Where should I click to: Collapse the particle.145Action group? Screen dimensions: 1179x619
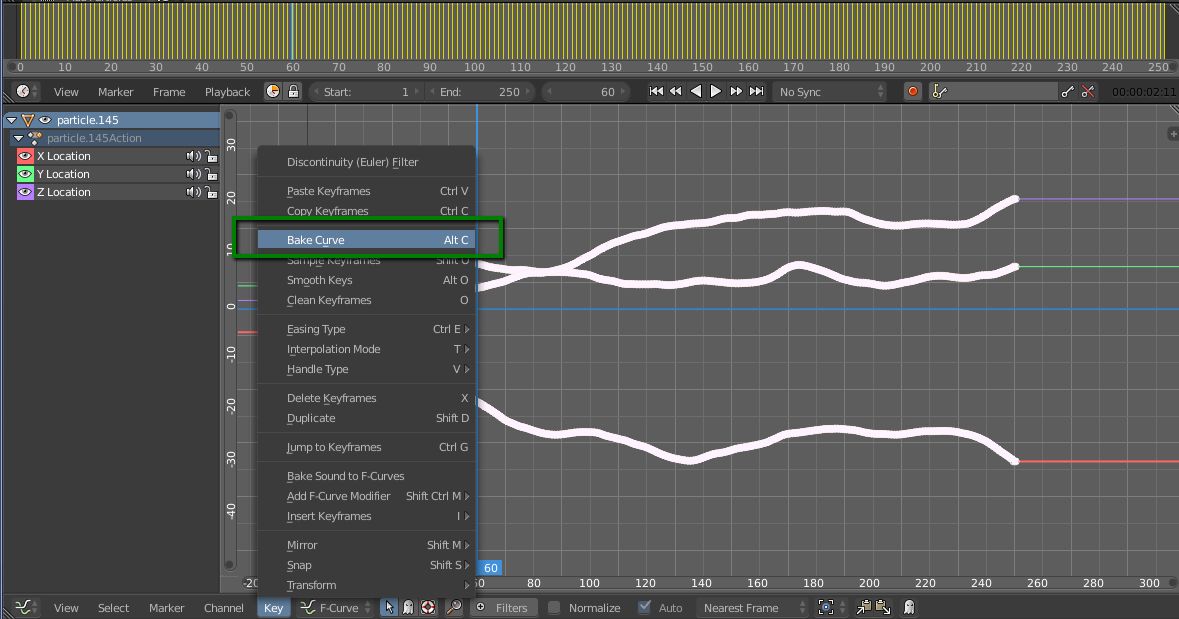click(19, 138)
